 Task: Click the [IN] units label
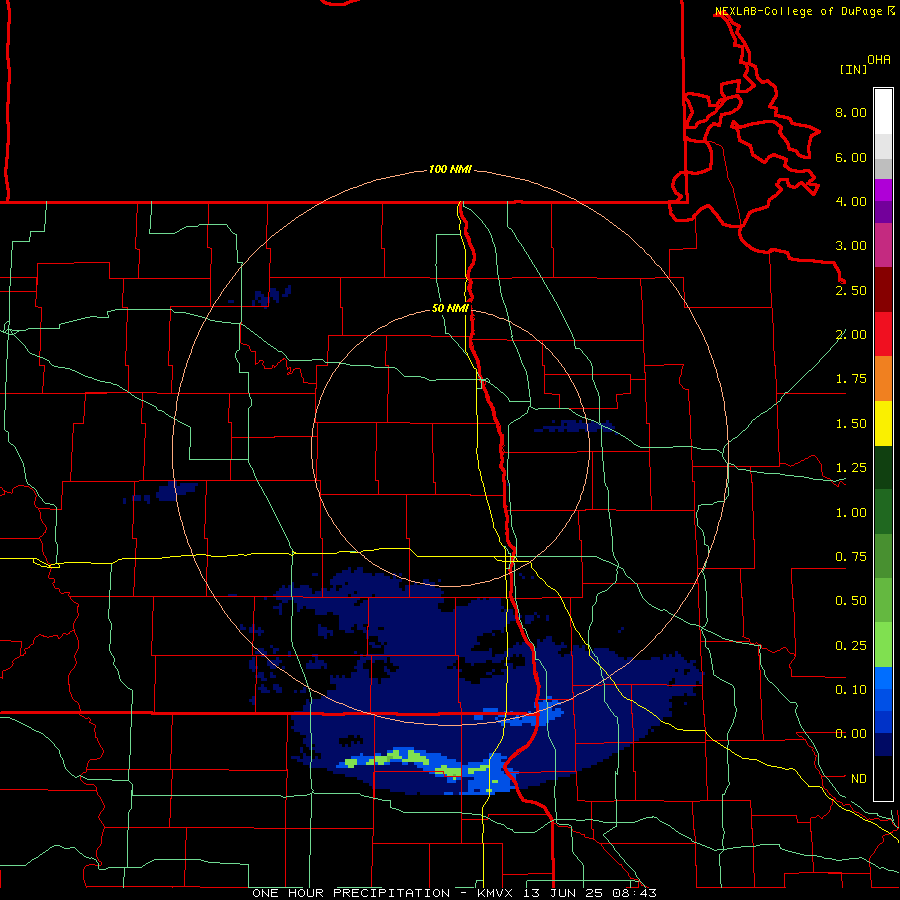click(x=853, y=69)
